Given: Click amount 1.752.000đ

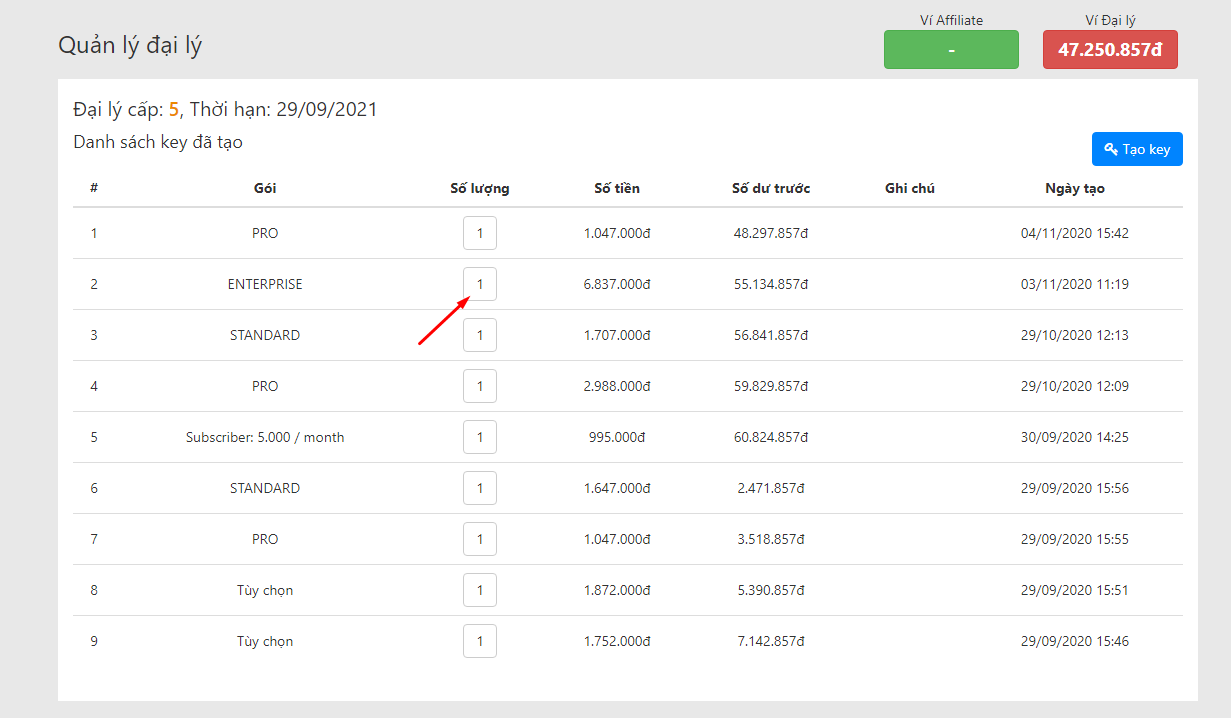Looking at the screenshot, I should click(617, 641).
